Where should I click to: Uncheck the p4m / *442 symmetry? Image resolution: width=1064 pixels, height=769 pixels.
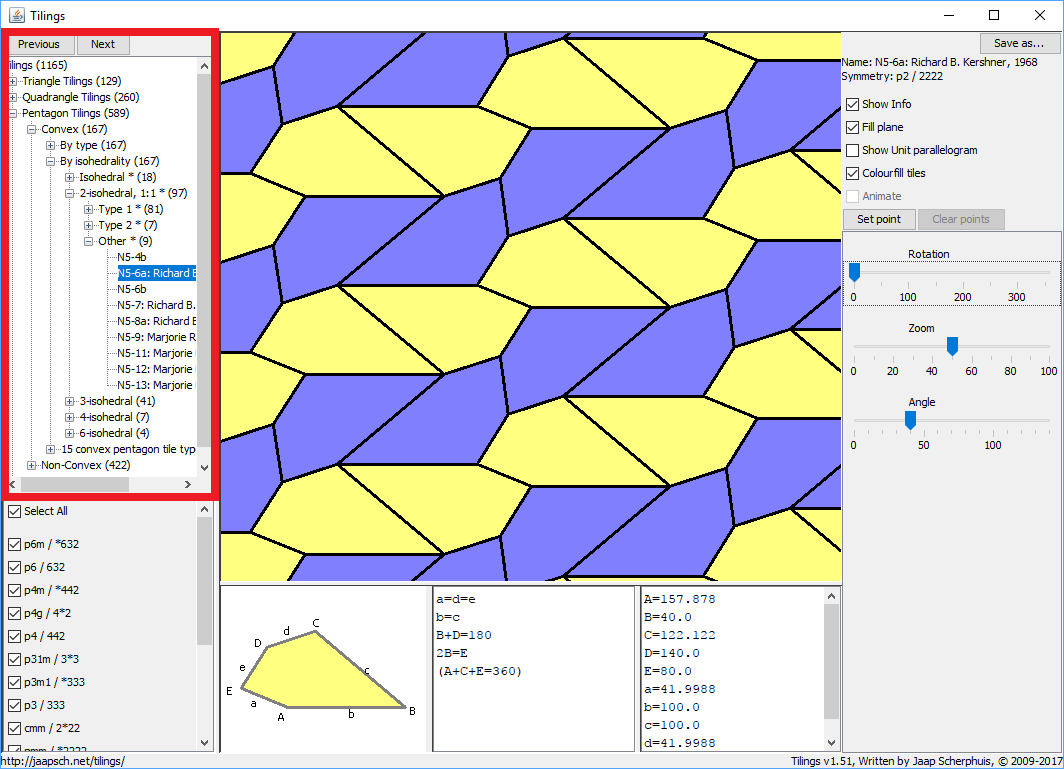pos(14,590)
